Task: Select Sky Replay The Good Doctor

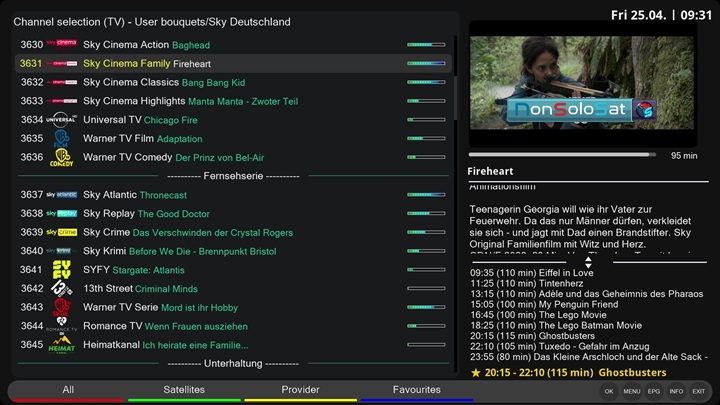Action: point(233,214)
